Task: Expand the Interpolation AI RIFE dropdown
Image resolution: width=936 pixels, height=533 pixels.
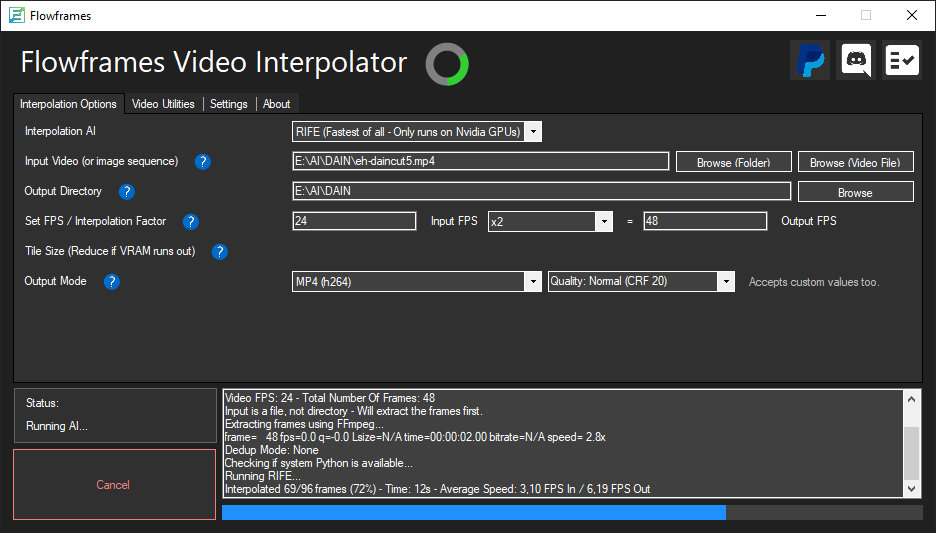Action: pos(534,131)
